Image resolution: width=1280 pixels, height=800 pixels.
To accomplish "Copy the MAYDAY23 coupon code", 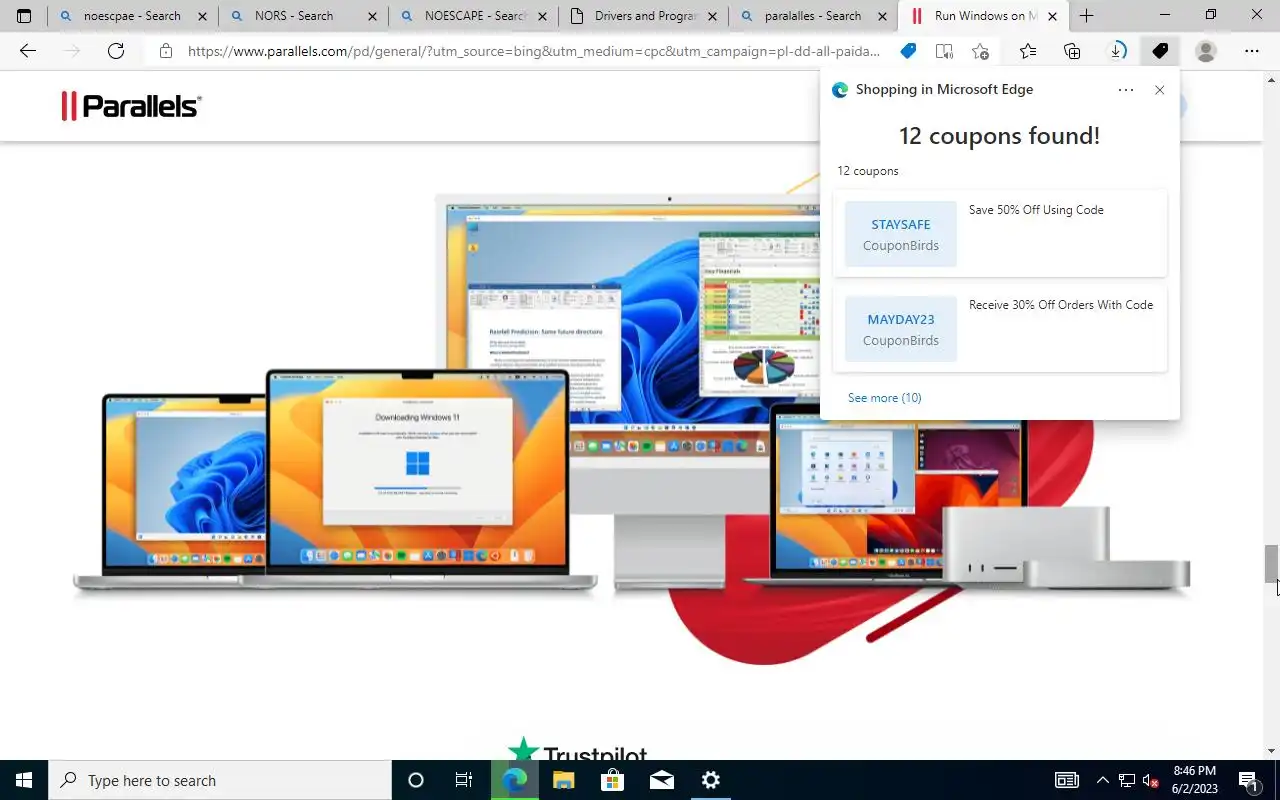I will (x=900, y=329).
